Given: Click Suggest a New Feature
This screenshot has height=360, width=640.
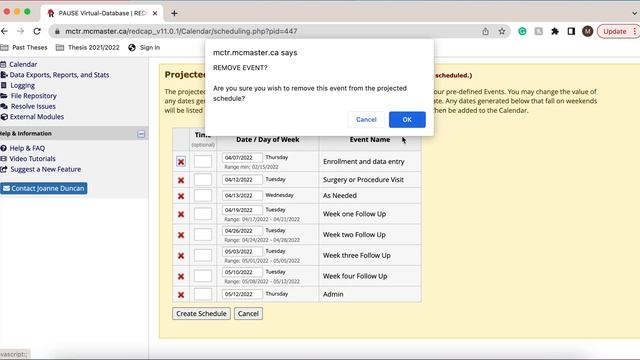Looking at the screenshot, I should coord(45,169).
